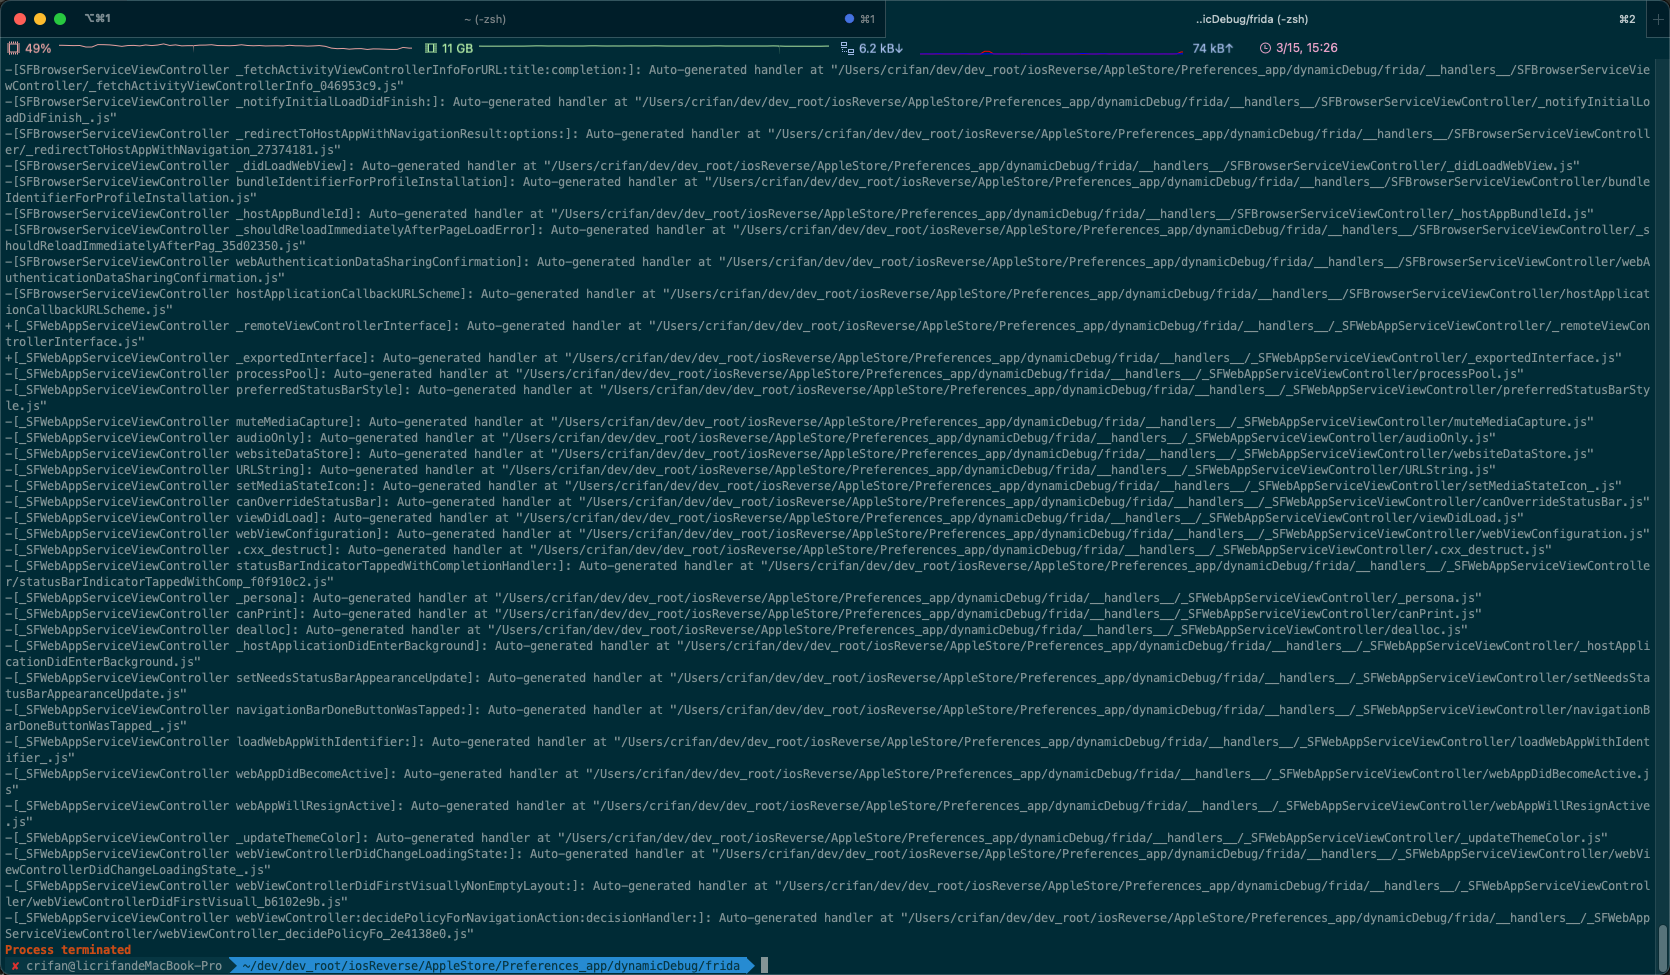Click the red x error mark in prompt
Screen dimensions: 1670x975
click(15, 966)
